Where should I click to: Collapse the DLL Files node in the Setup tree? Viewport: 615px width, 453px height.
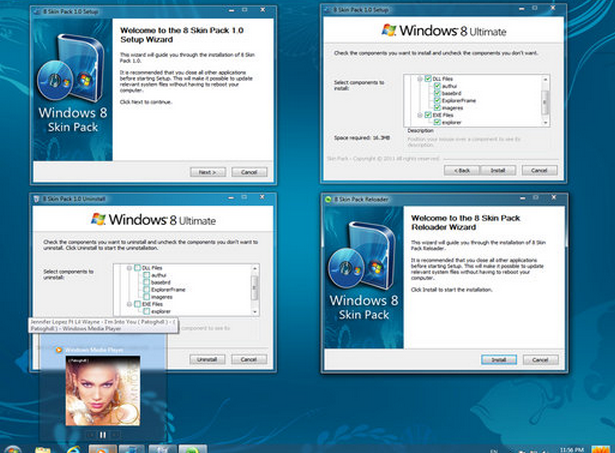click(420, 79)
